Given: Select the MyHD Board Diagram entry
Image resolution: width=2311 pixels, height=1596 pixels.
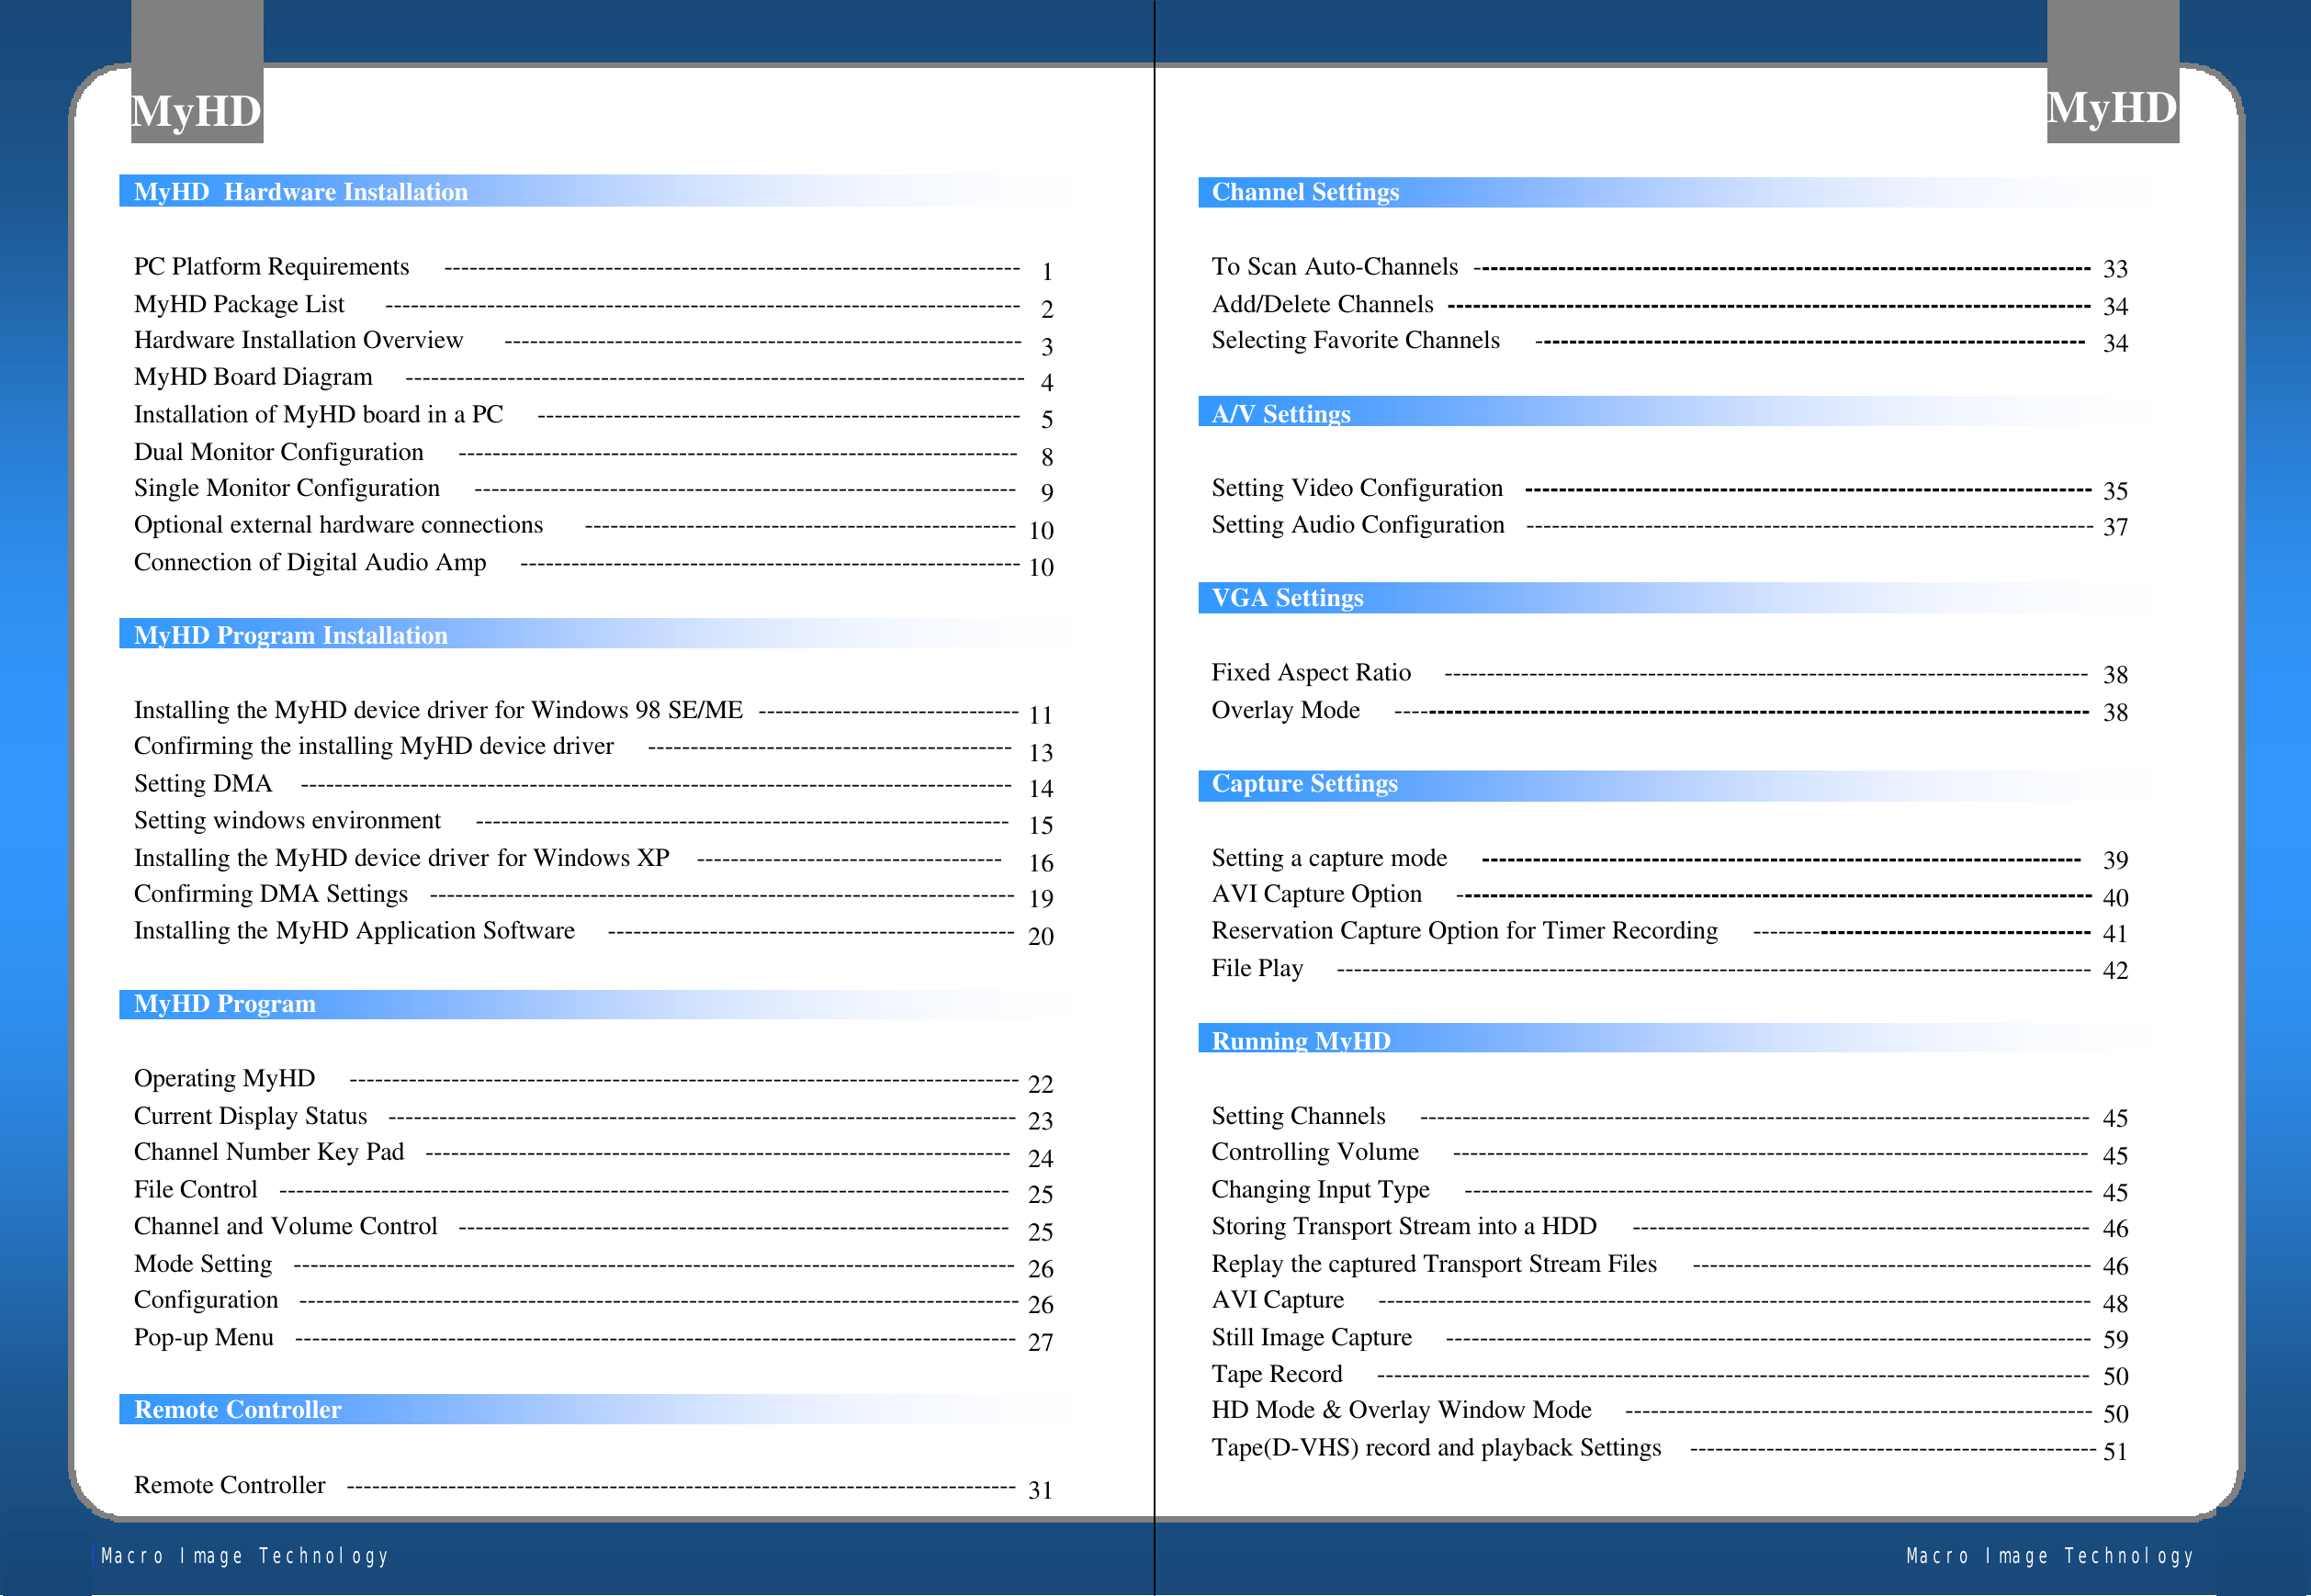Looking at the screenshot, I should coord(253,377).
